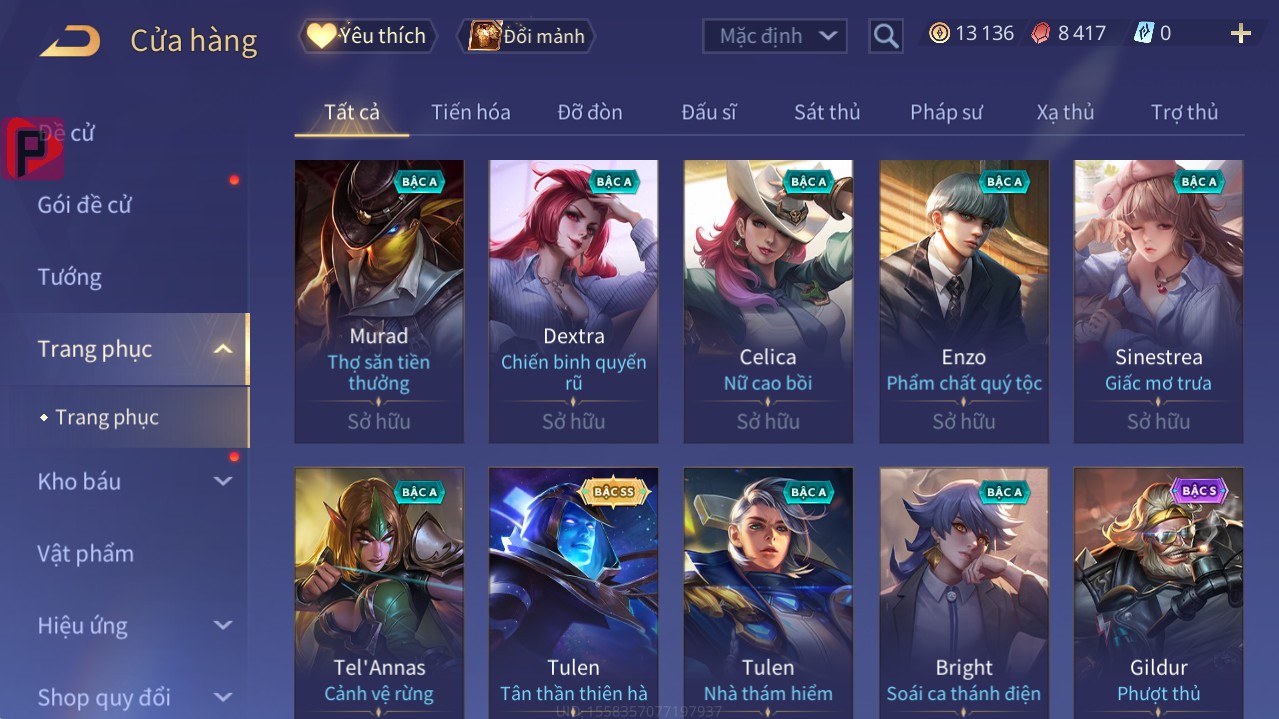1279x719 pixels.
Task: Open Đổi mảnh shard exchange button
Action: (x=526, y=36)
